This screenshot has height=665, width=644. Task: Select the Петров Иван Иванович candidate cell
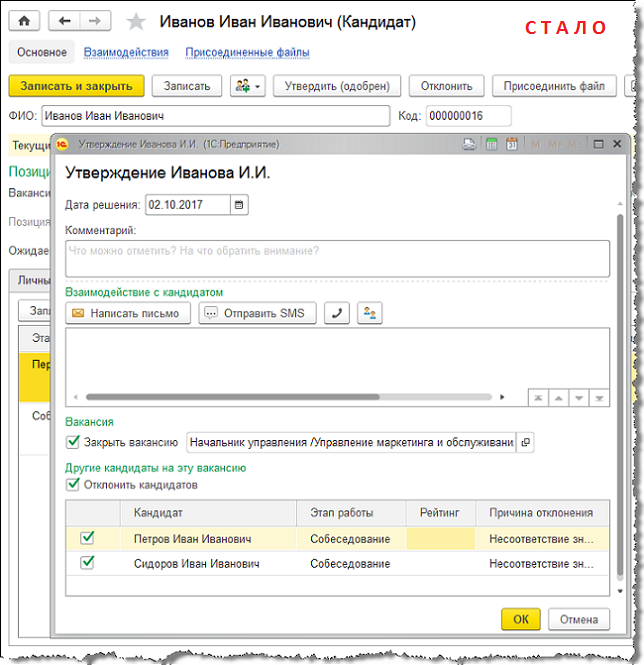[x=208, y=539]
